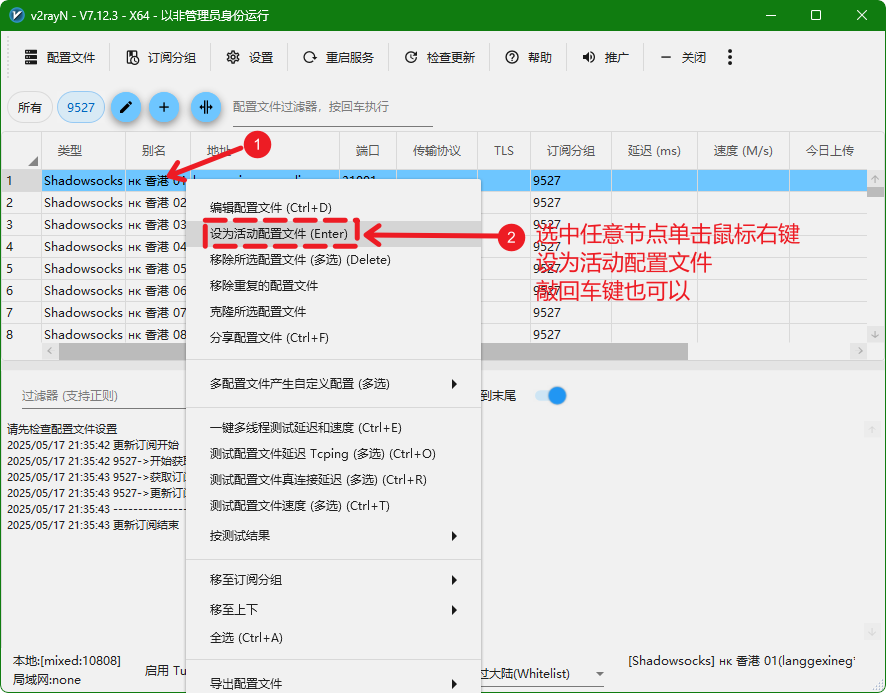Sort by the 速度 (M/s) column header

click(x=743, y=150)
